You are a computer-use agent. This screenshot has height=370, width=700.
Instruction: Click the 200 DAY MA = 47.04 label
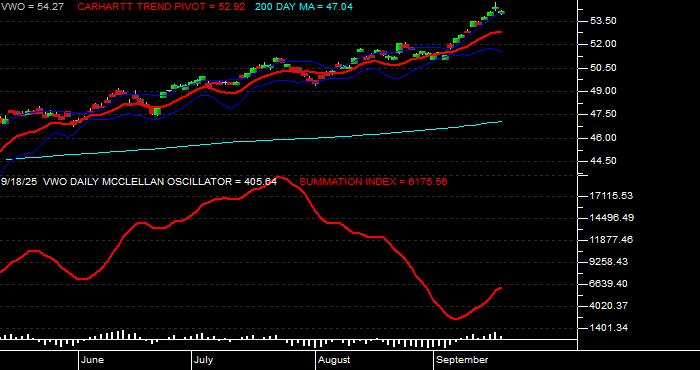304,7
